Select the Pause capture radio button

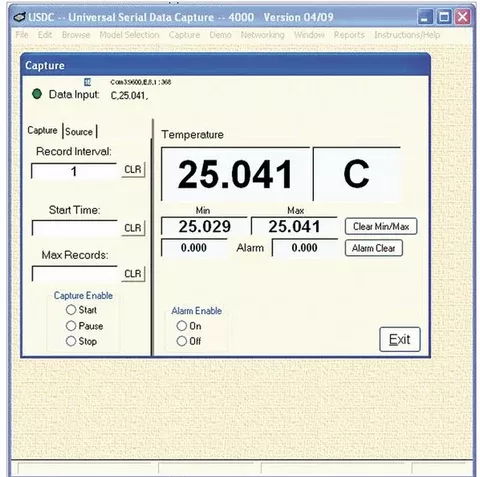click(x=71, y=326)
